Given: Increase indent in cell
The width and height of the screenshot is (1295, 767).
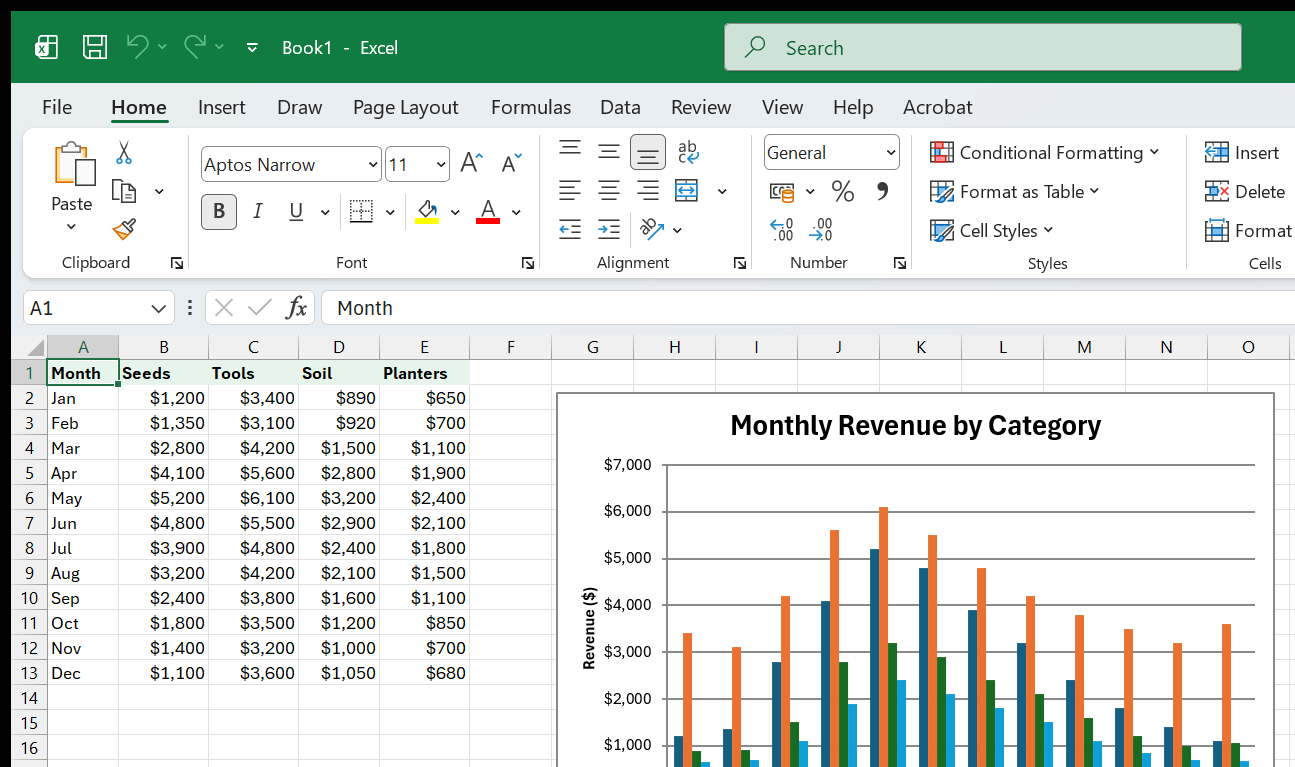Looking at the screenshot, I should coord(609,230).
